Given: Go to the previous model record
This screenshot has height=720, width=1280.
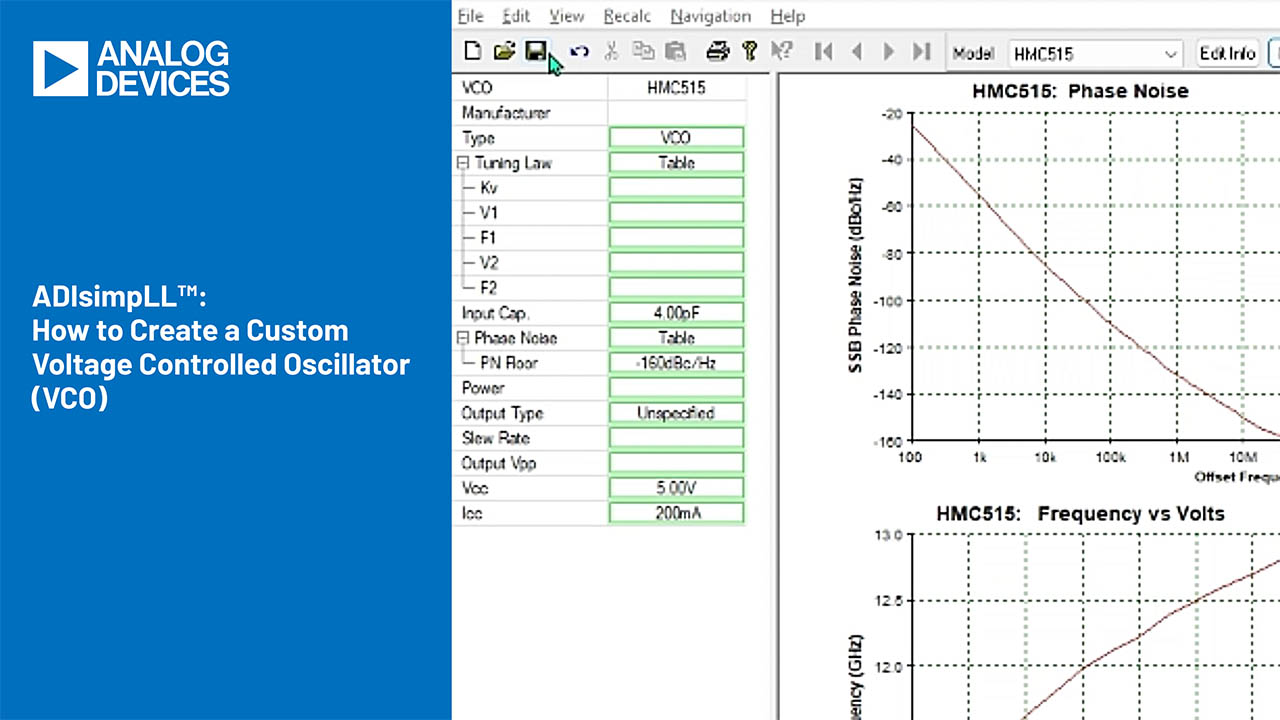Looking at the screenshot, I should (856, 52).
